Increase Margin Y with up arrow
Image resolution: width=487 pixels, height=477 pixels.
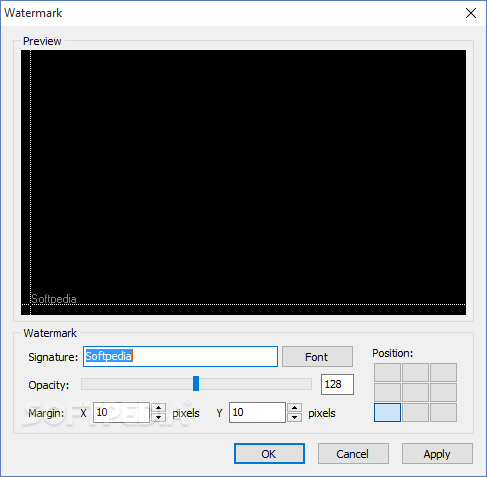295,408
